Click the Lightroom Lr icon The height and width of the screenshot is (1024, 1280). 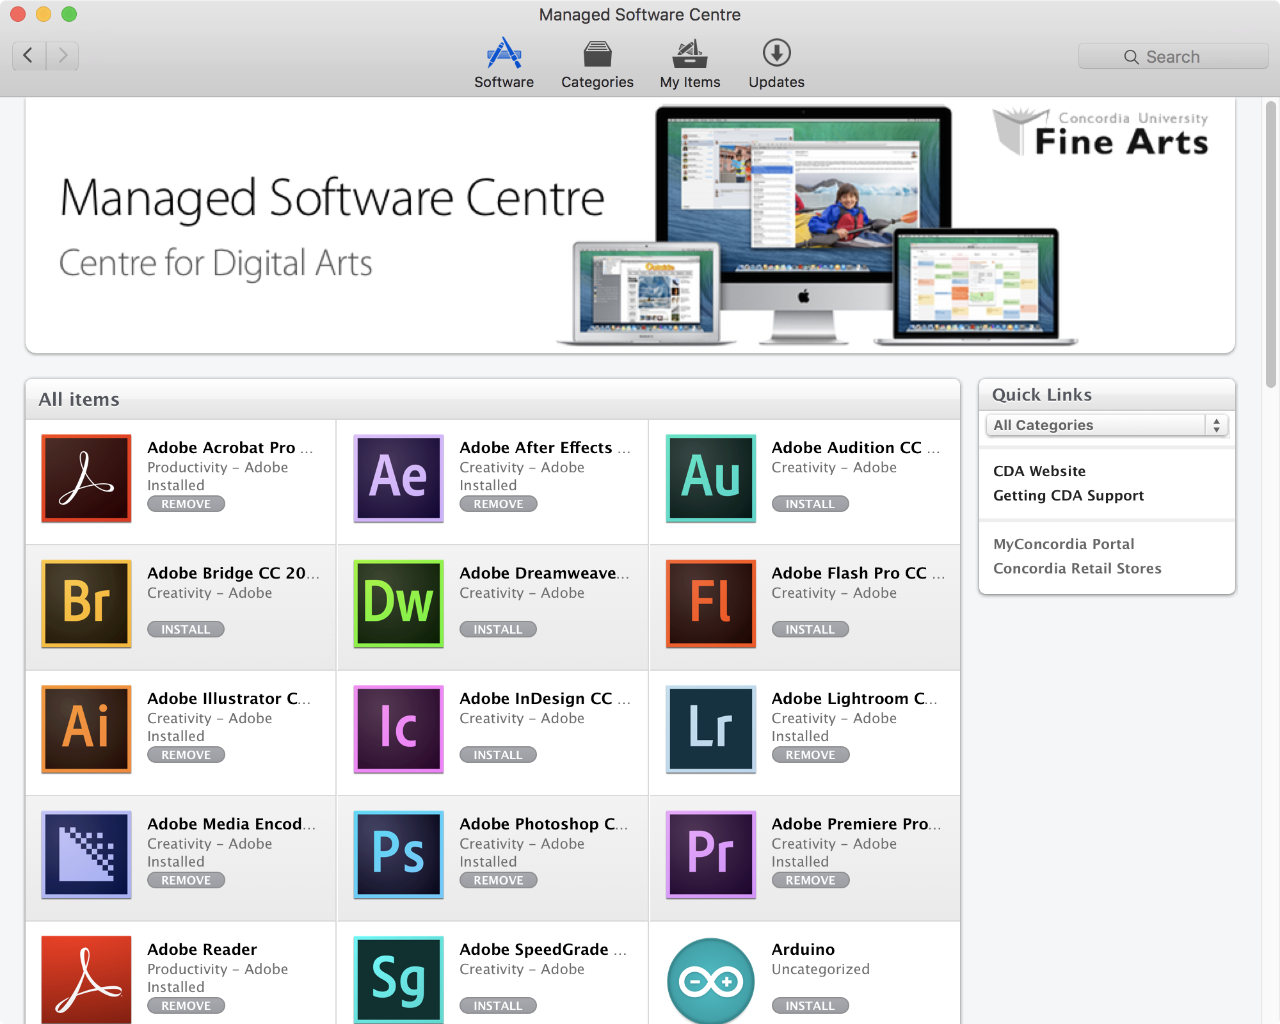711,729
